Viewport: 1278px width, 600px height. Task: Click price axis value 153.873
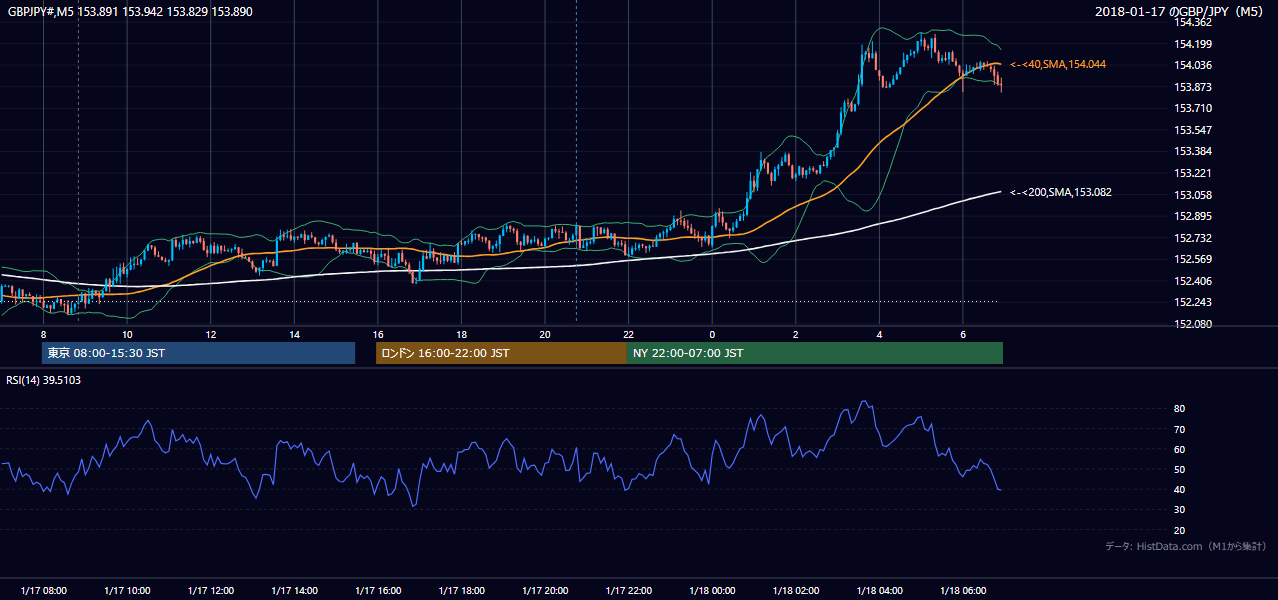click(x=1193, y=87)
